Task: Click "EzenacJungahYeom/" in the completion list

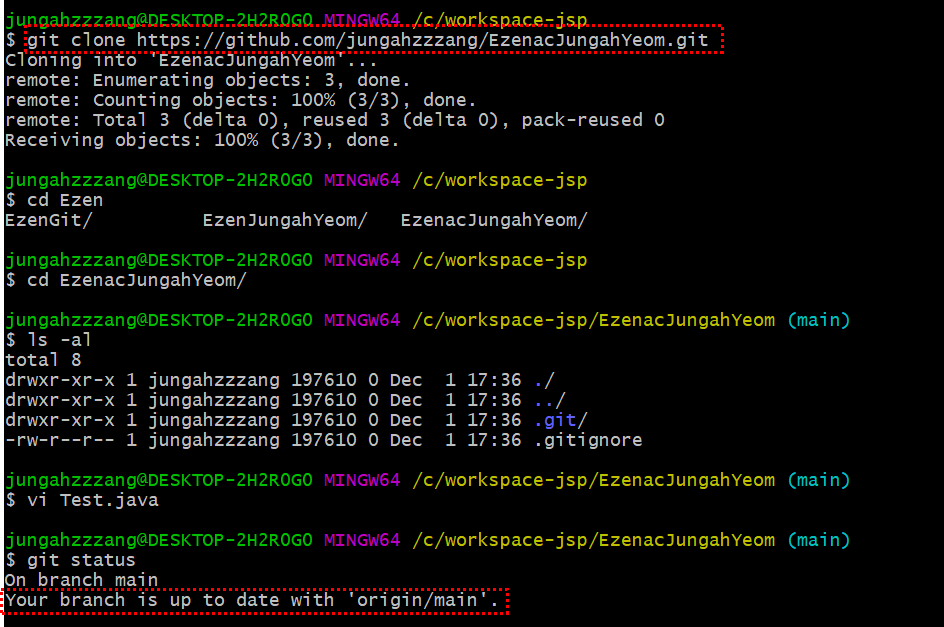Action: click(x=494, y=220)
